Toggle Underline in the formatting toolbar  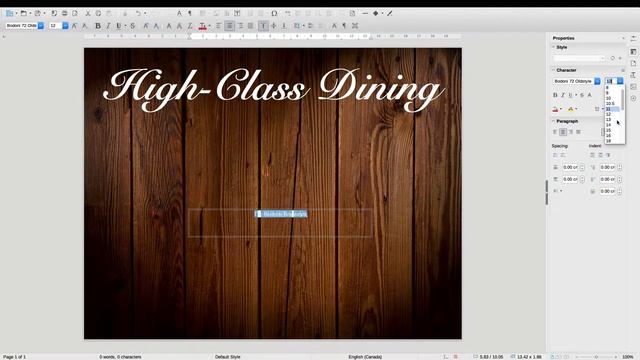(118, 26)
